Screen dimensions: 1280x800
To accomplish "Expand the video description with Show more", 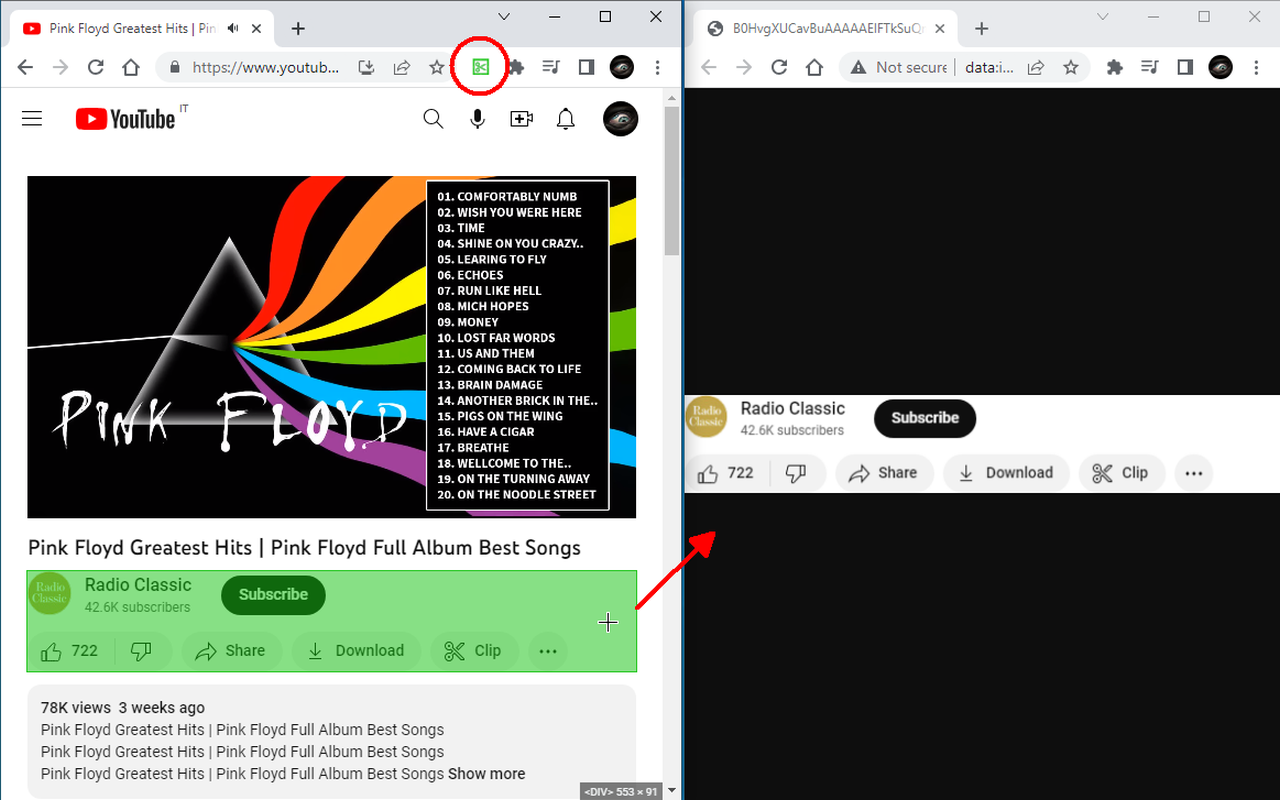I will point(486,773).
